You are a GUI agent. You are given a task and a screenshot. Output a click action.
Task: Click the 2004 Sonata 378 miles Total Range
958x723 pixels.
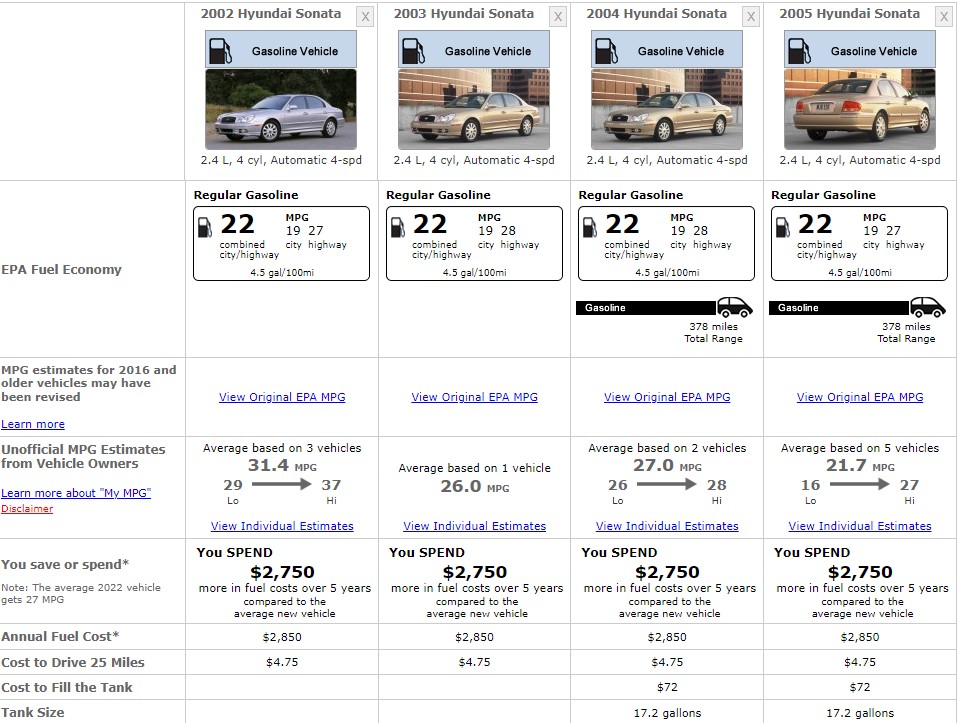click(714, 332)
